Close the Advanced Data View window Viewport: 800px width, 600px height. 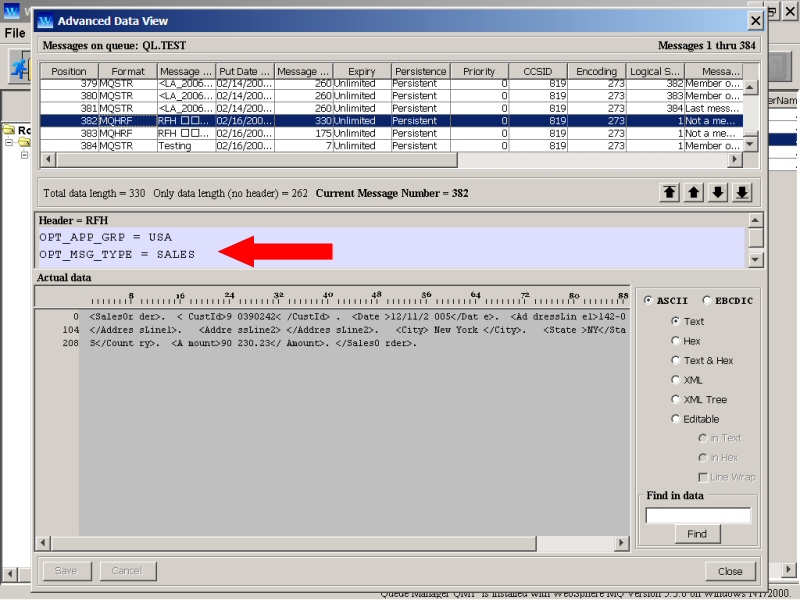(x=755, y=21)
